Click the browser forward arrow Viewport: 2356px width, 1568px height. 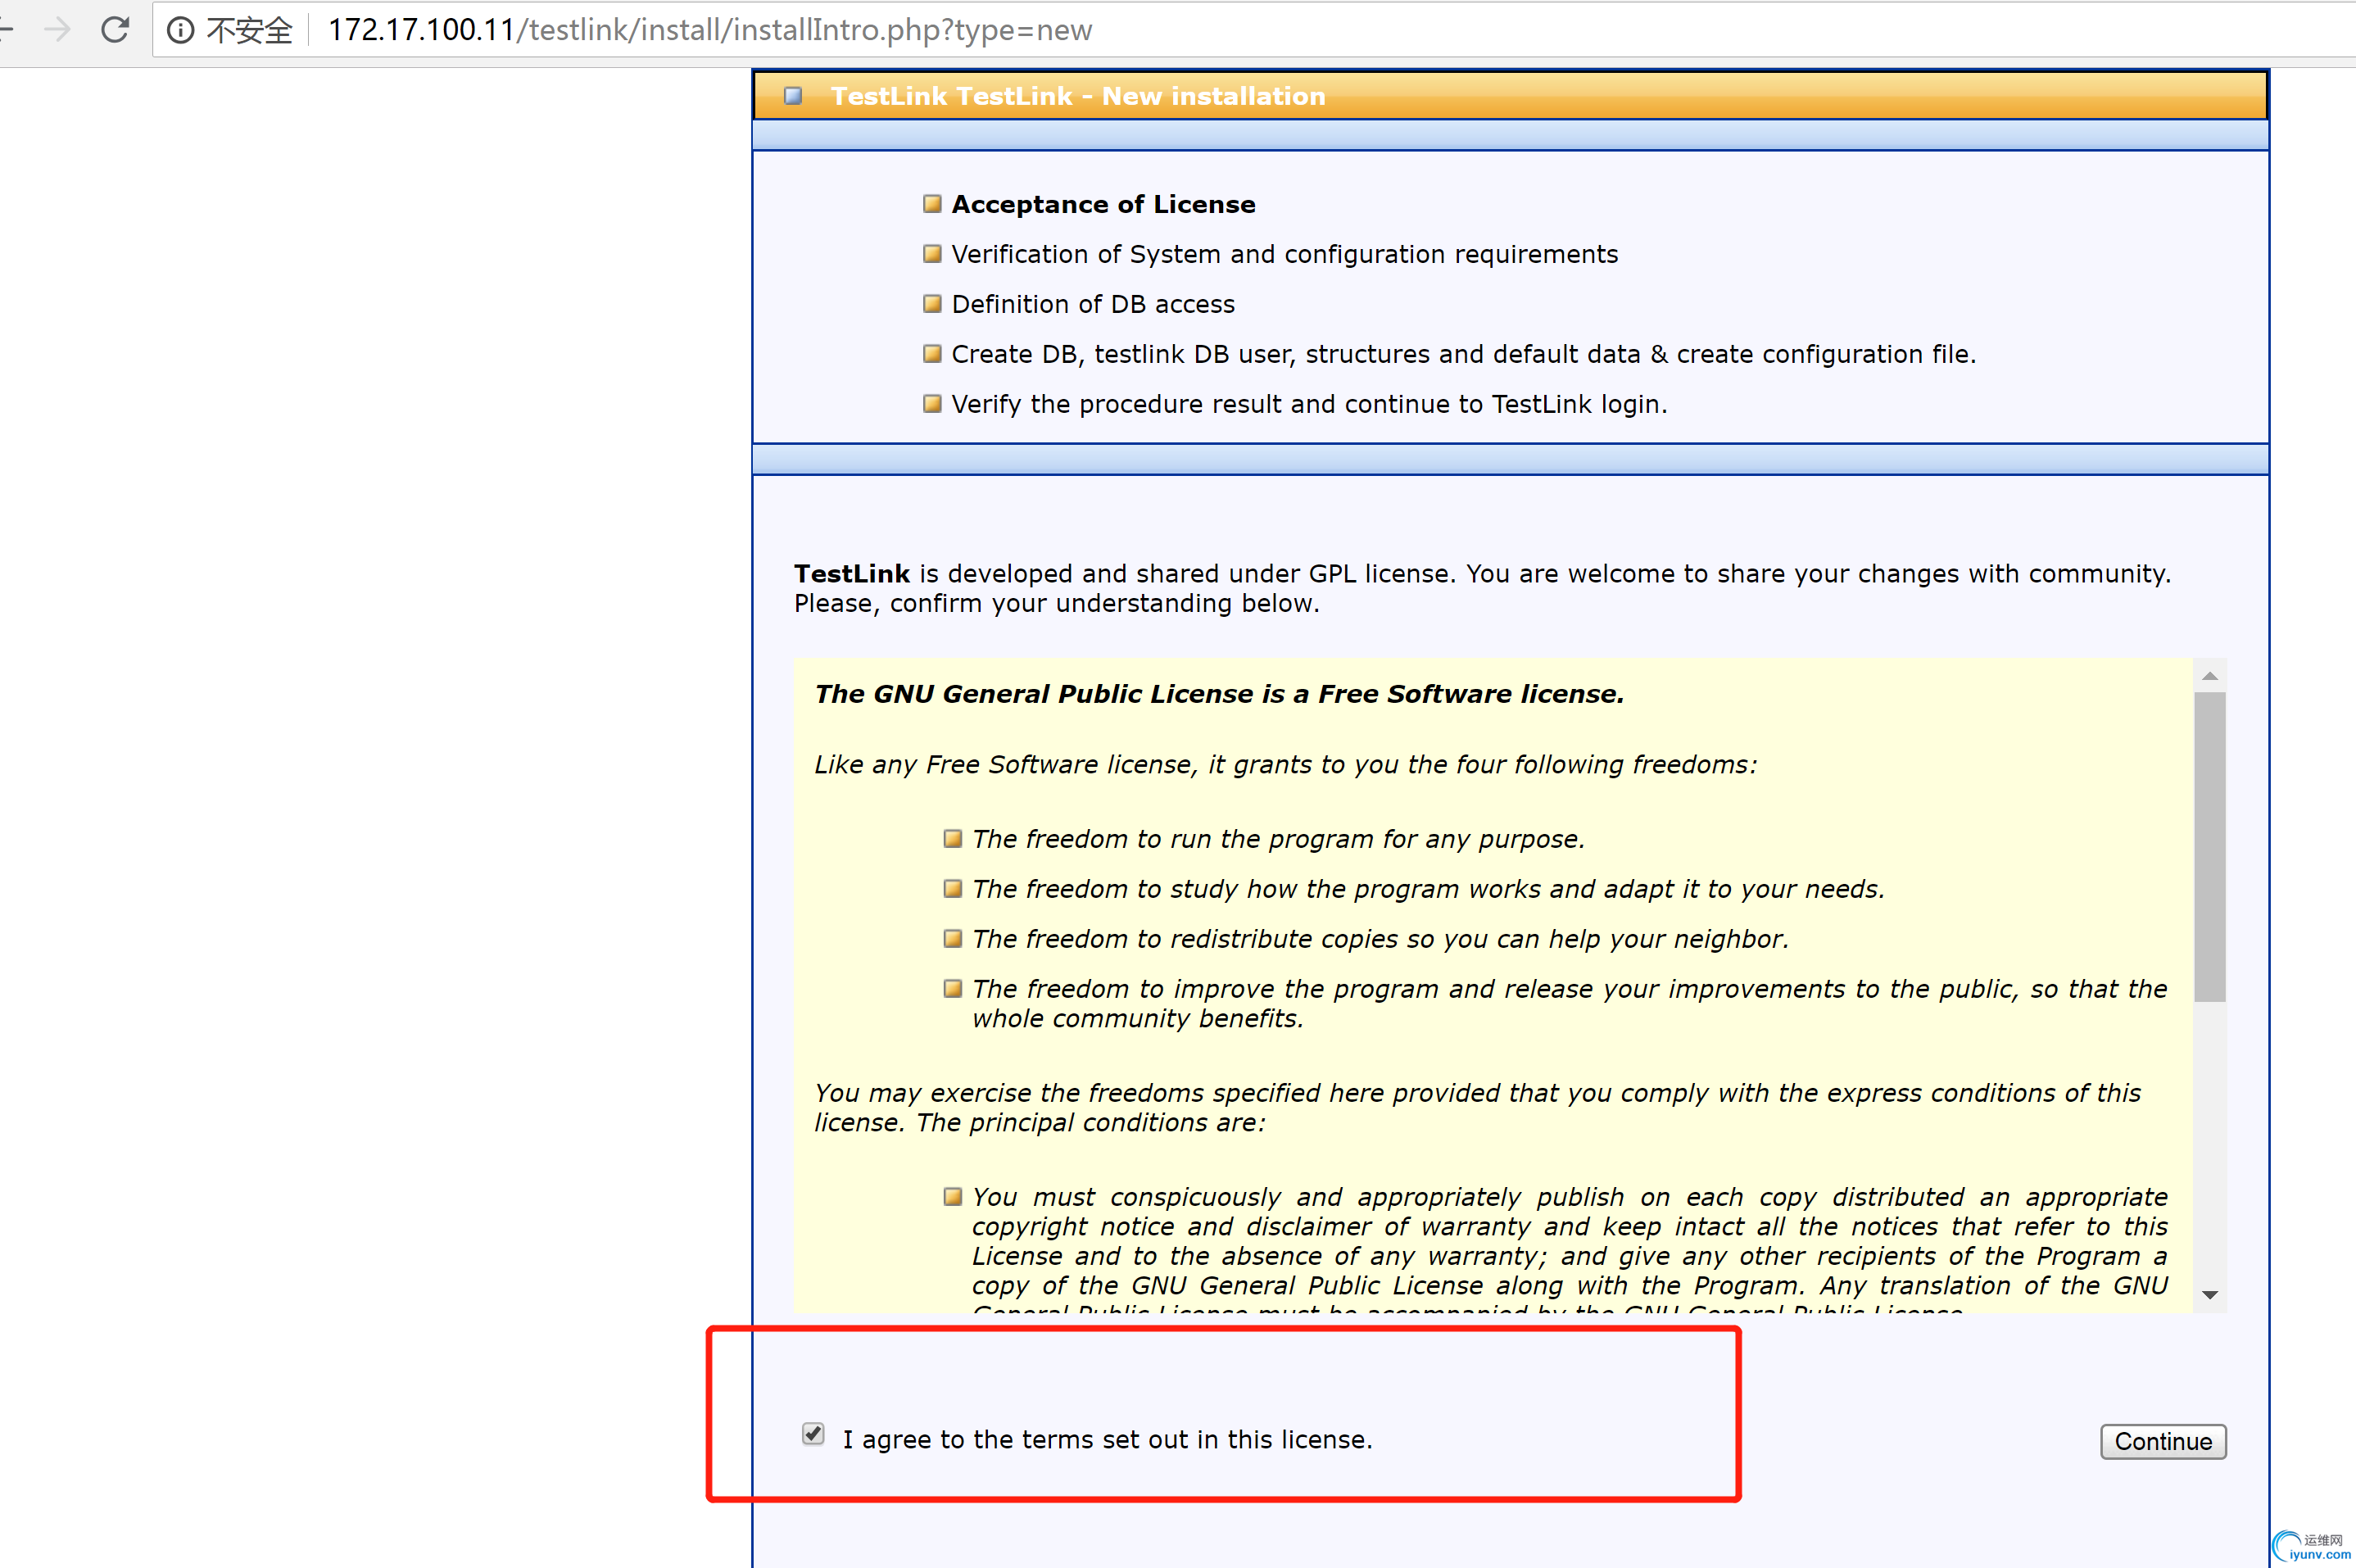click(58, 30)
